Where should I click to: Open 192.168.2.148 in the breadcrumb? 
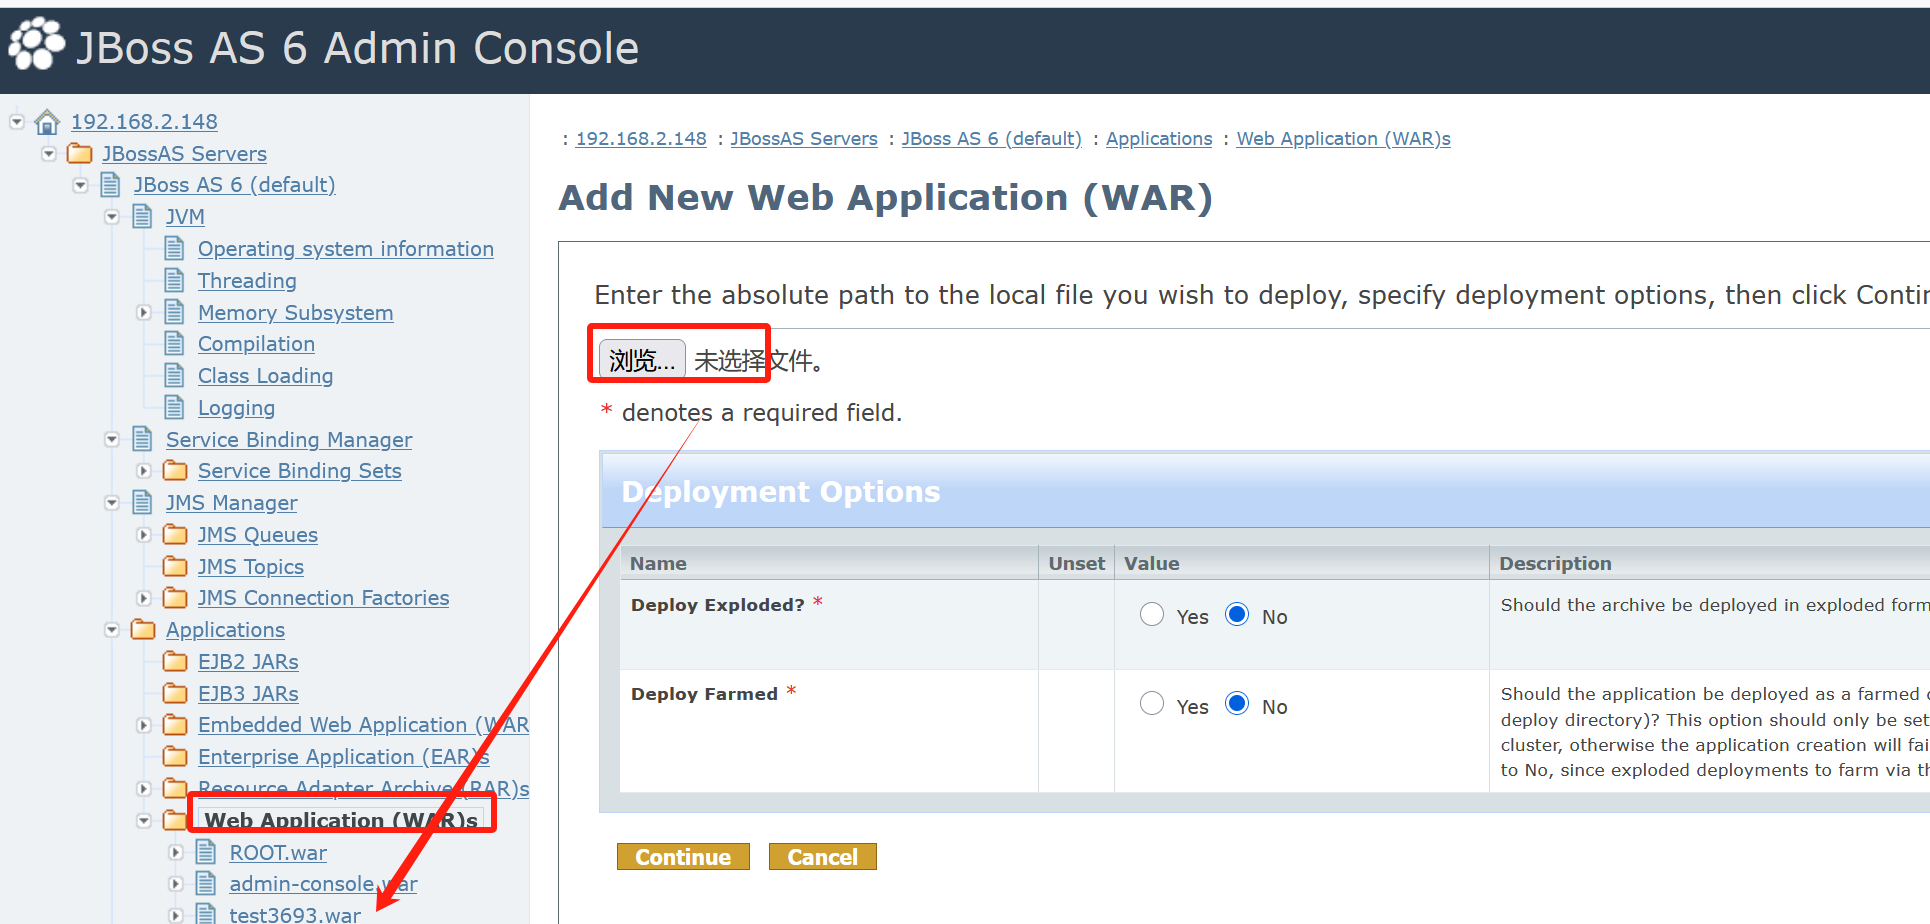(x=641, y=139)
